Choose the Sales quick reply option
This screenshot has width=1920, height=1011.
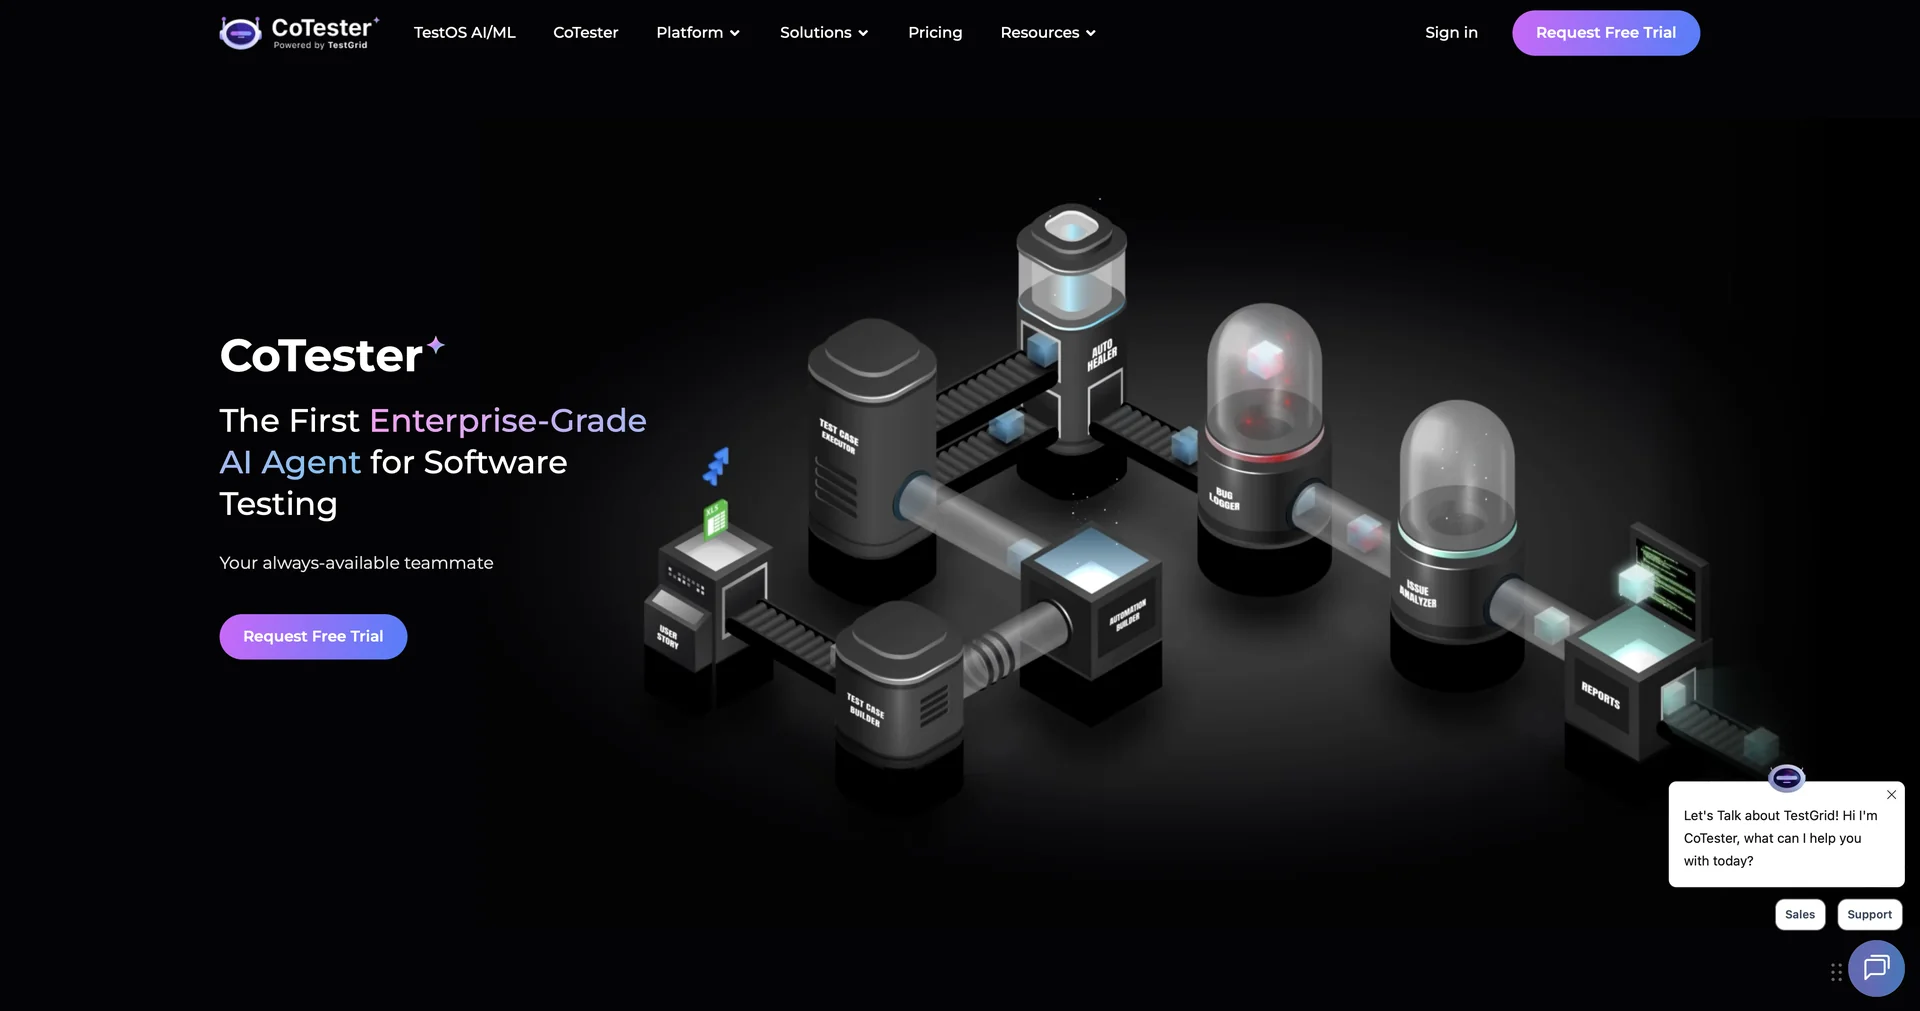pyautogui.click(x=1799, y=914)
